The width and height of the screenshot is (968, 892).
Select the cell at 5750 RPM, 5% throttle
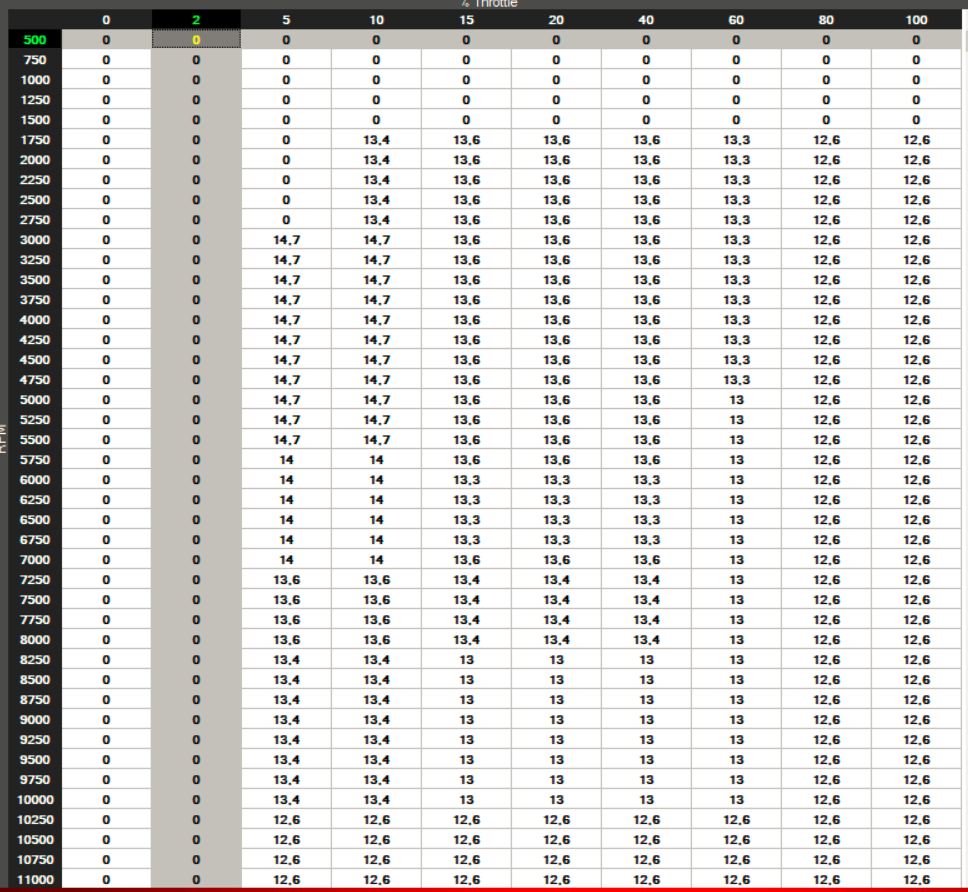coord(286,460)
